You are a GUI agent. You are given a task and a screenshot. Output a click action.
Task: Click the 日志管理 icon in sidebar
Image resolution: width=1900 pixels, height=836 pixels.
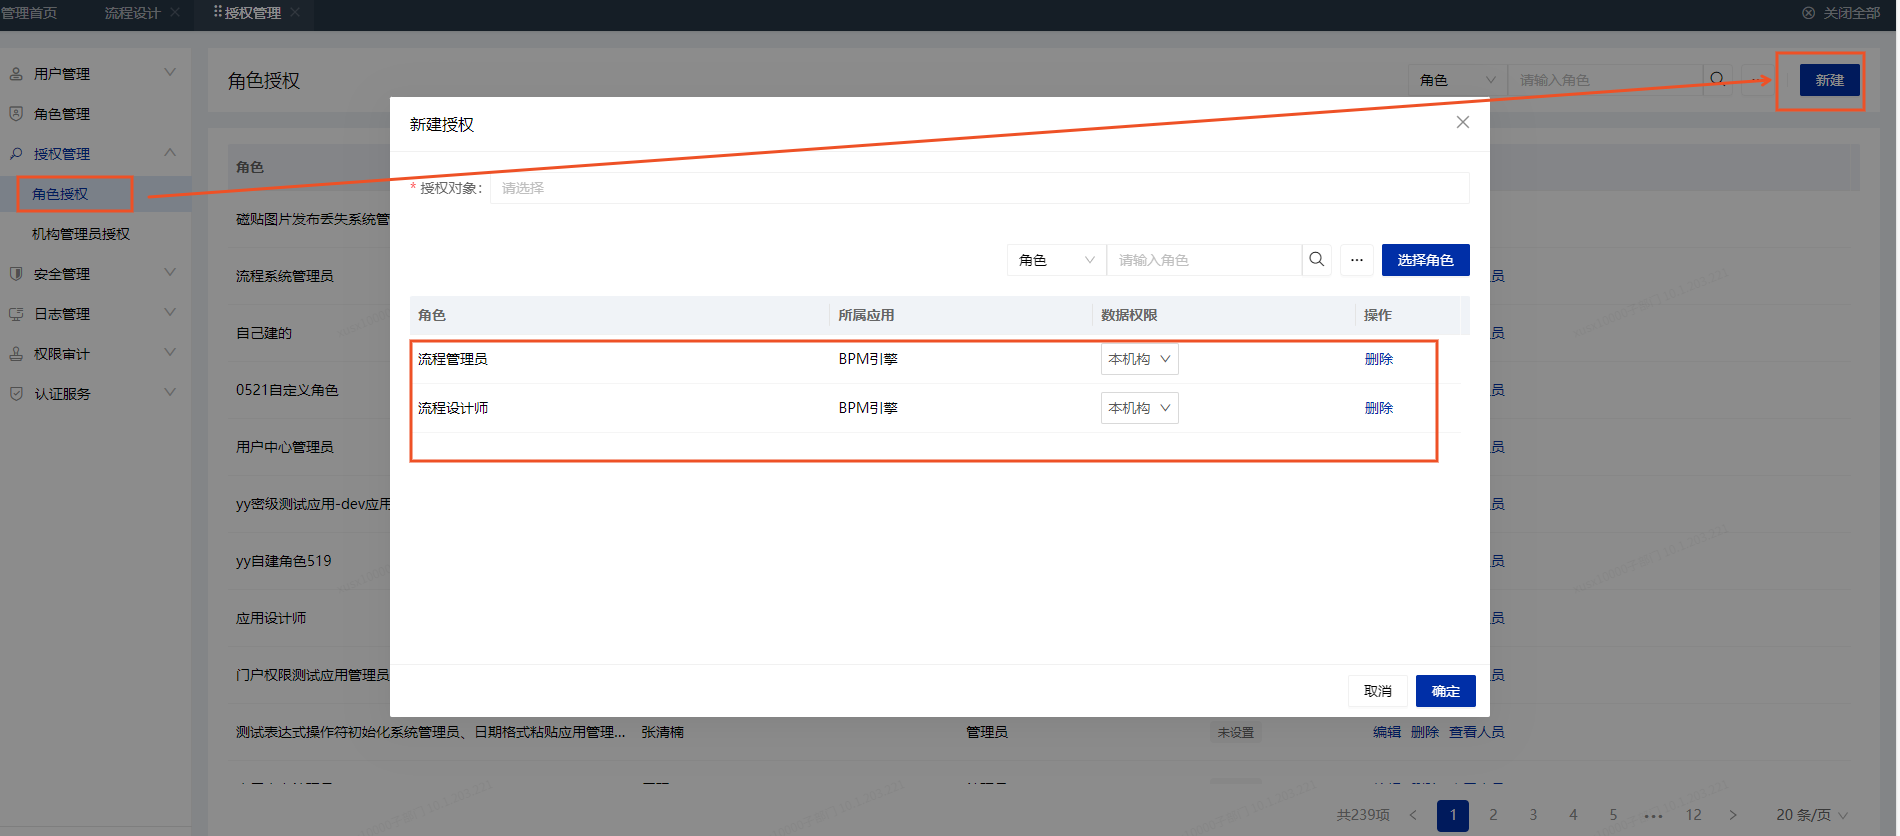(16, 314)
